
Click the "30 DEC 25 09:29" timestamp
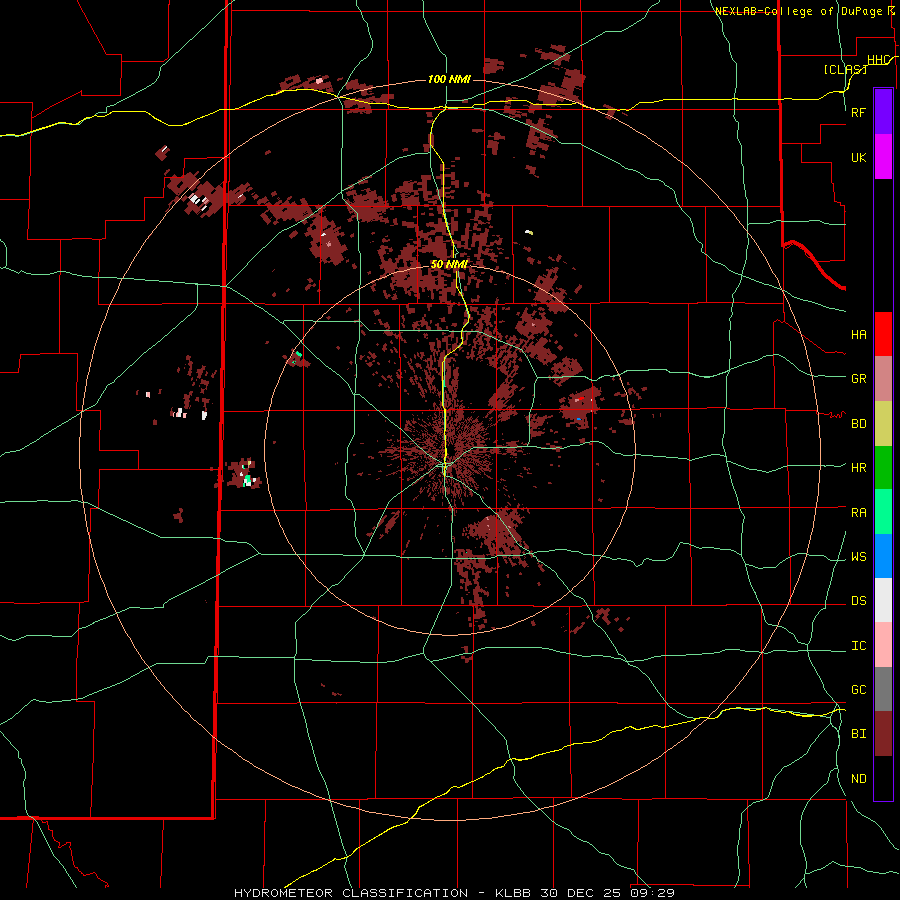click(x=607, y=893)
